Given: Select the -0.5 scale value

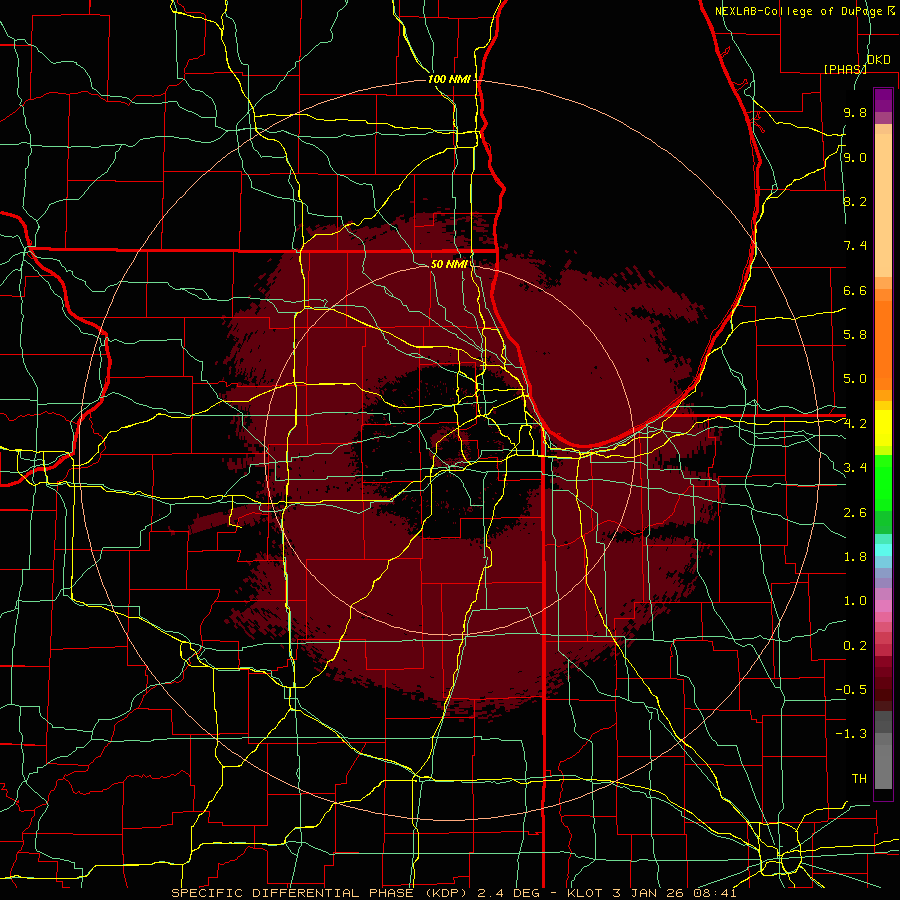Looking at the screenshot, I should pos(851,689).
